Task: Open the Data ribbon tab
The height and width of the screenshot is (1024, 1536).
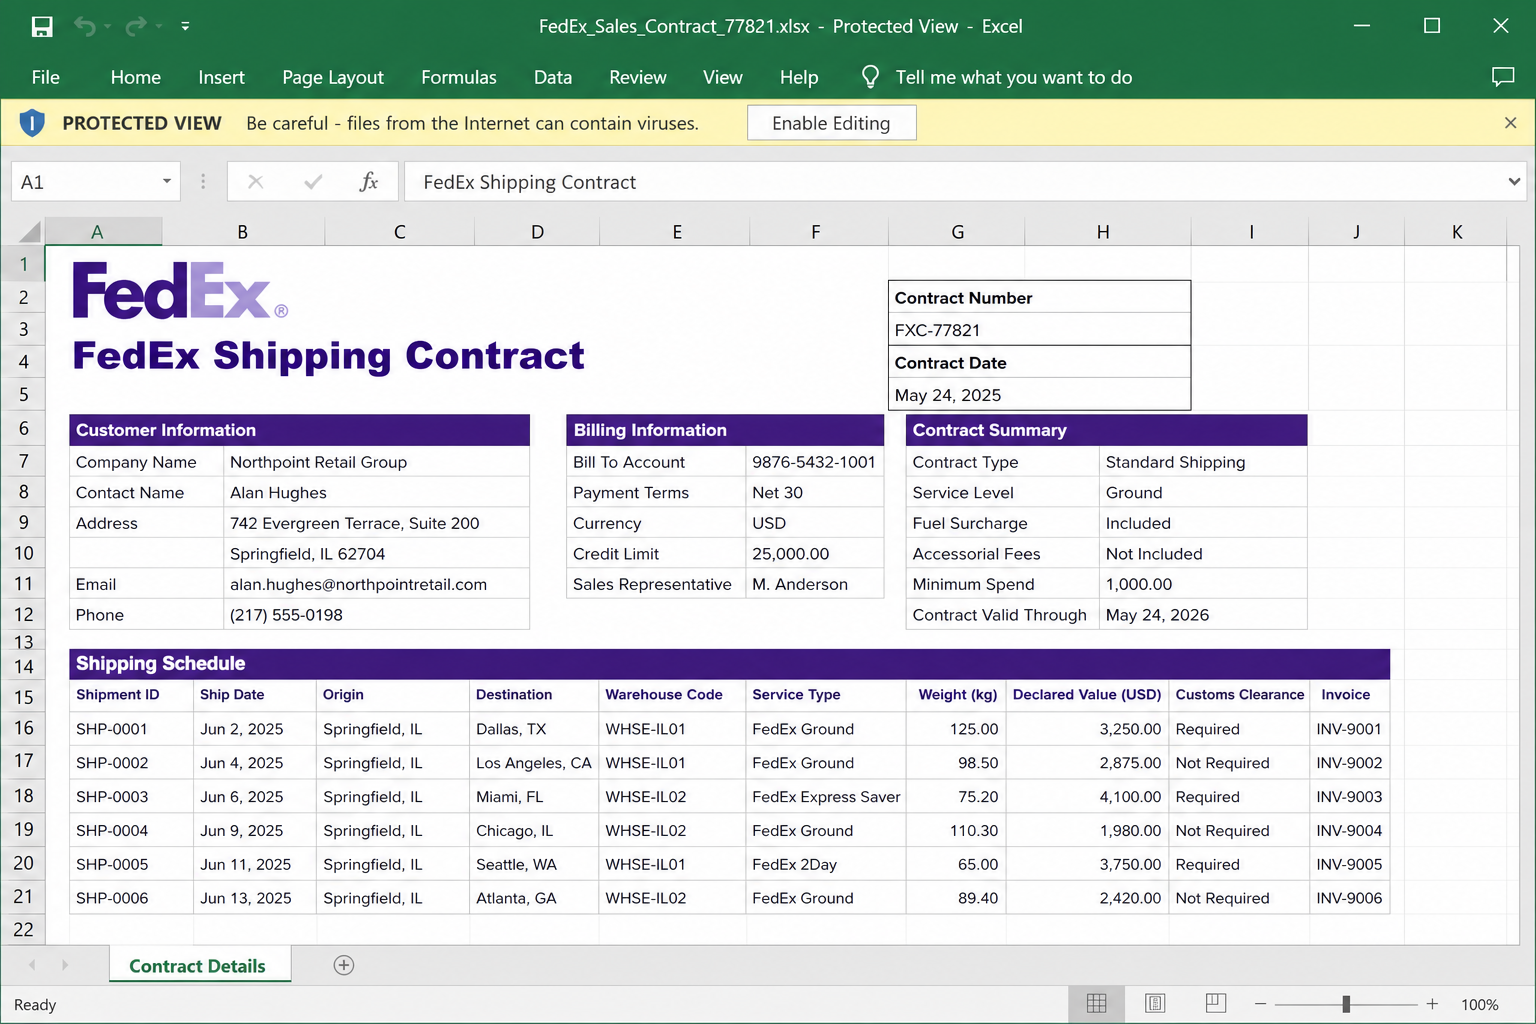Action: pos(553,77)
